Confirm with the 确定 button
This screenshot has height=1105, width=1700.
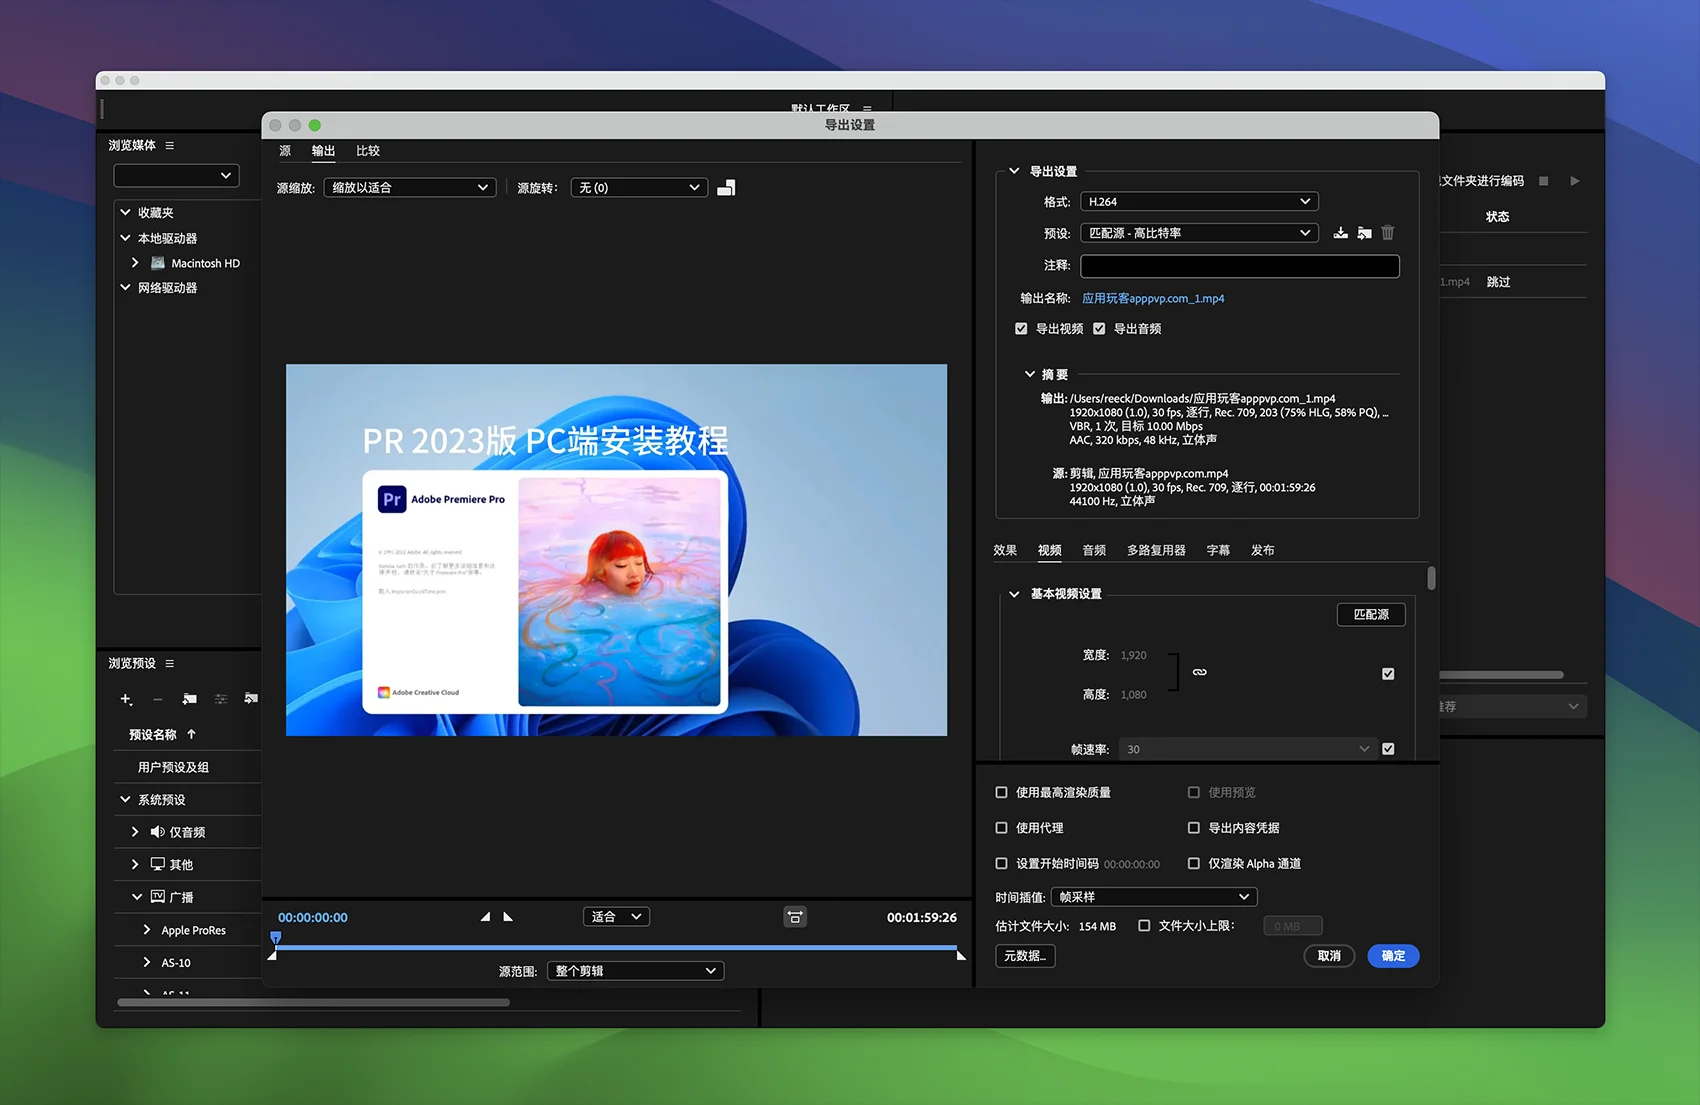click(1393, 956)
